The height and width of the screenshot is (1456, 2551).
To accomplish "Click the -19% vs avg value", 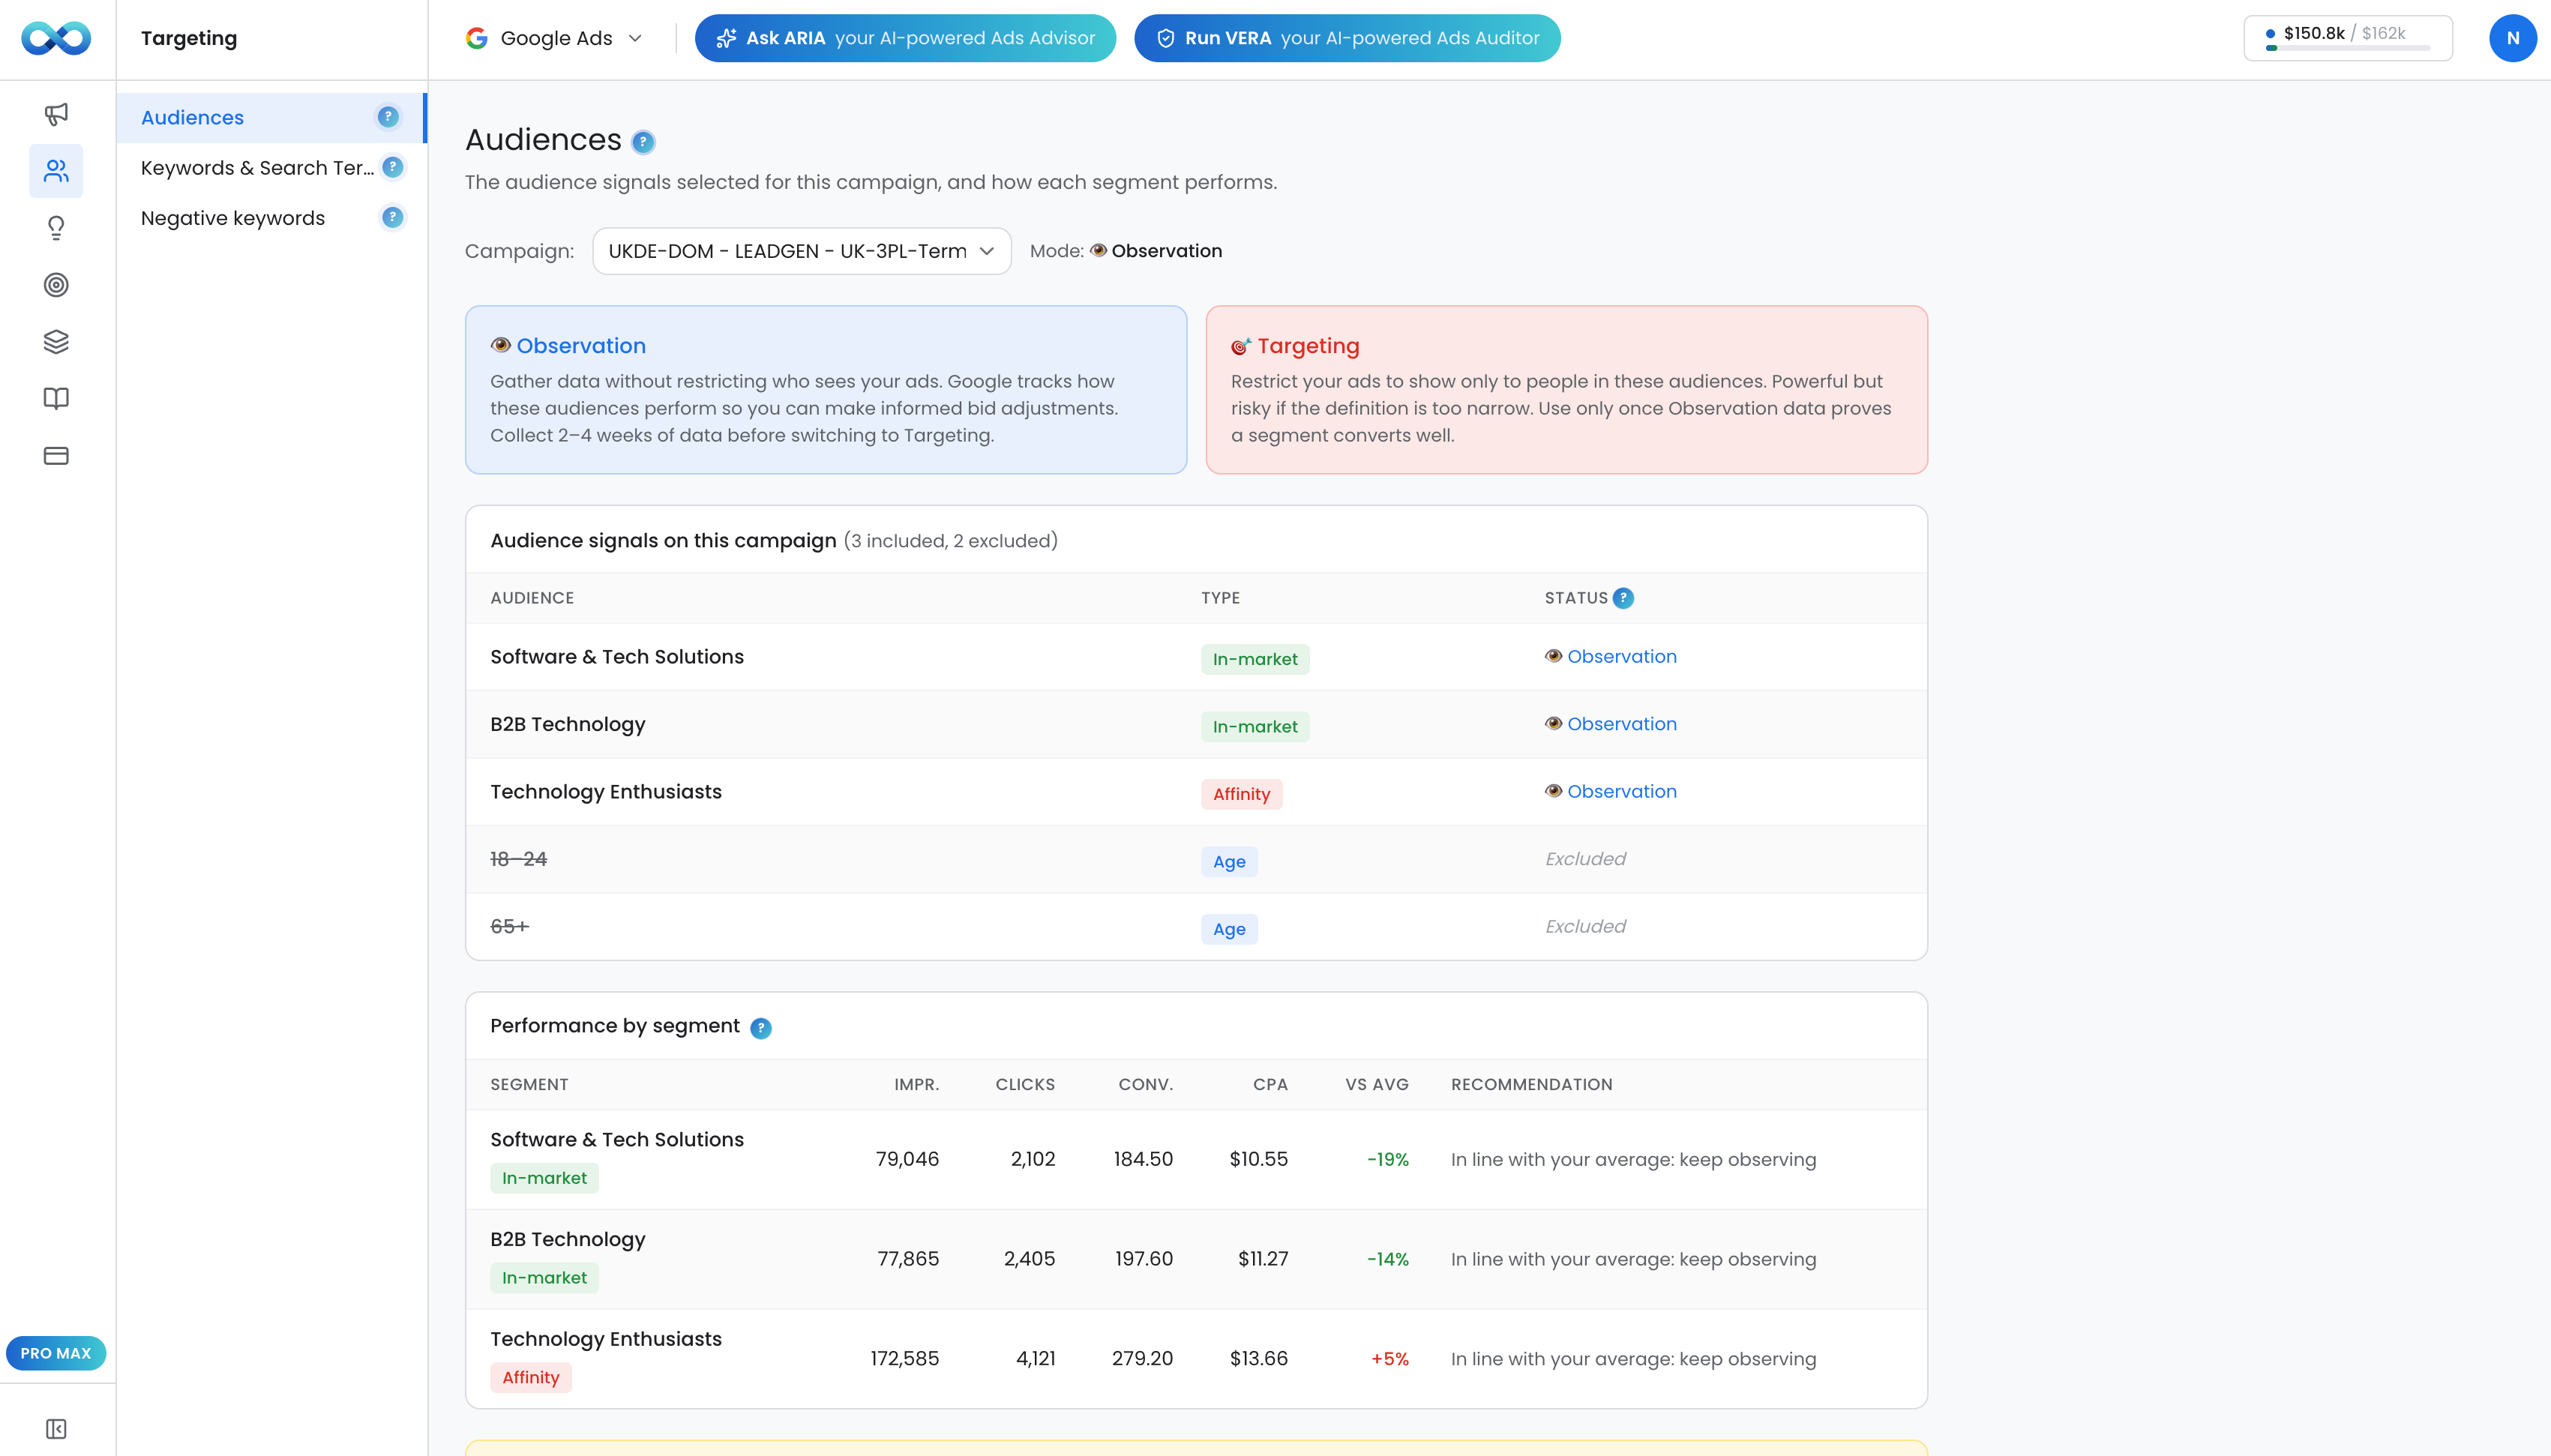I will coord(1388,1160).
